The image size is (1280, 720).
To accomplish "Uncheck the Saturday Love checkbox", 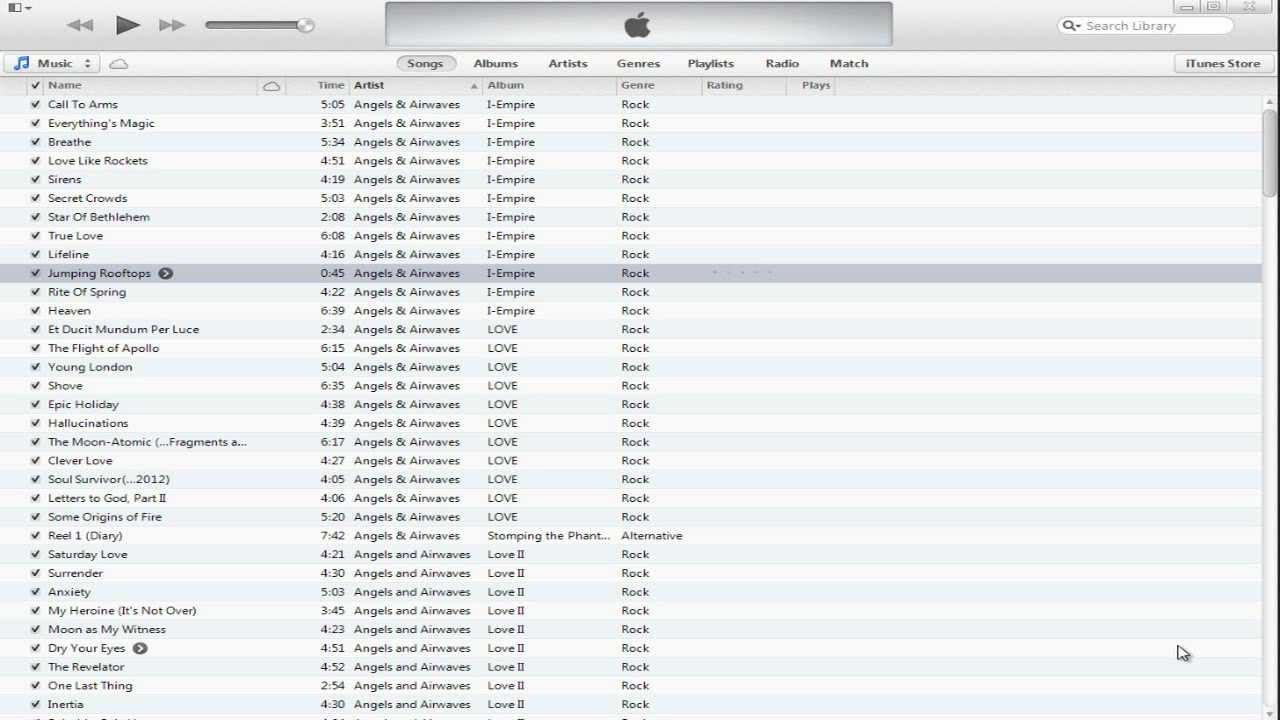I will click(x=36, y=554).
